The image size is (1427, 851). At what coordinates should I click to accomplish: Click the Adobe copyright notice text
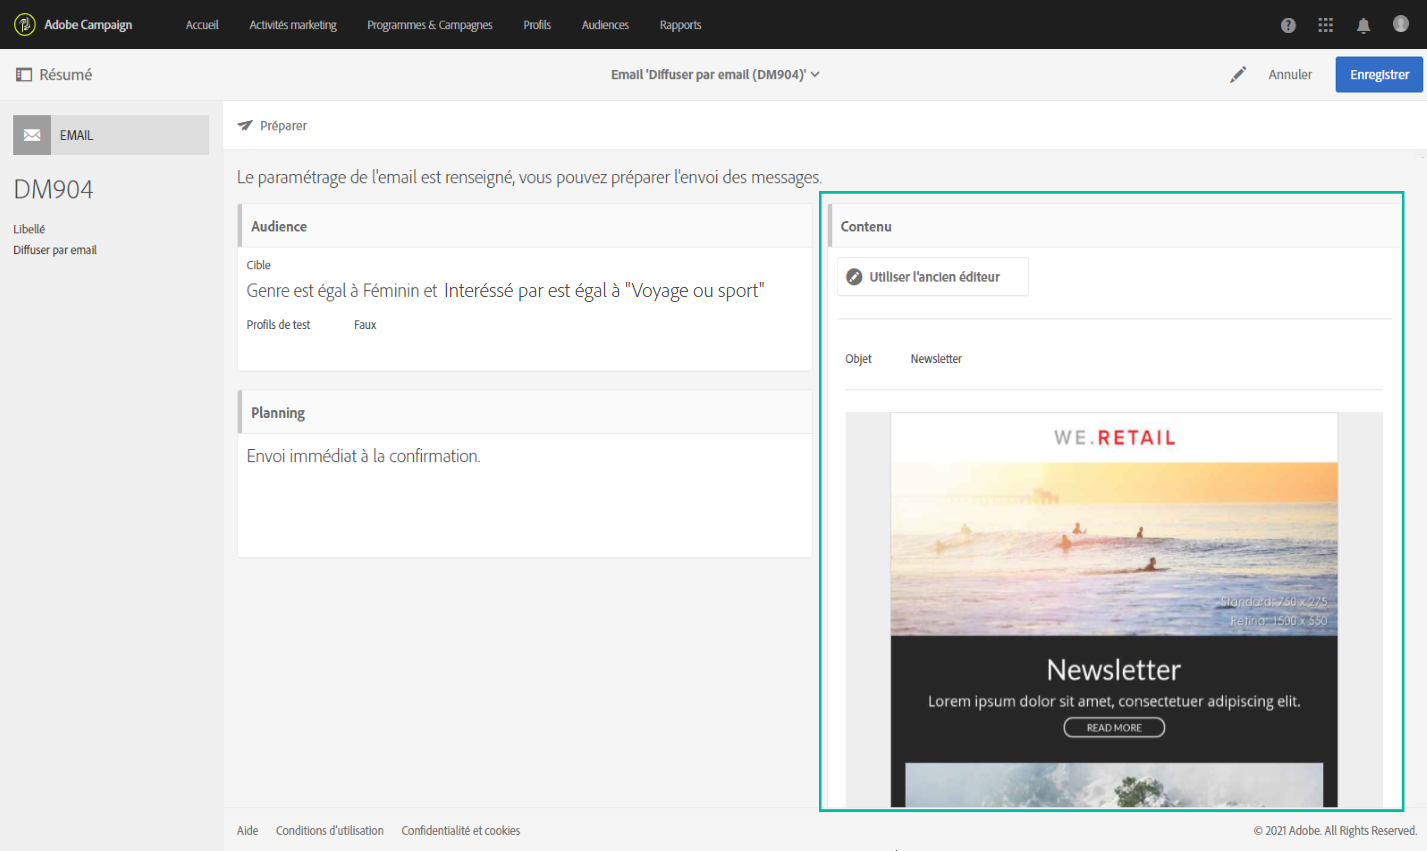click(x=1335, y=831)
